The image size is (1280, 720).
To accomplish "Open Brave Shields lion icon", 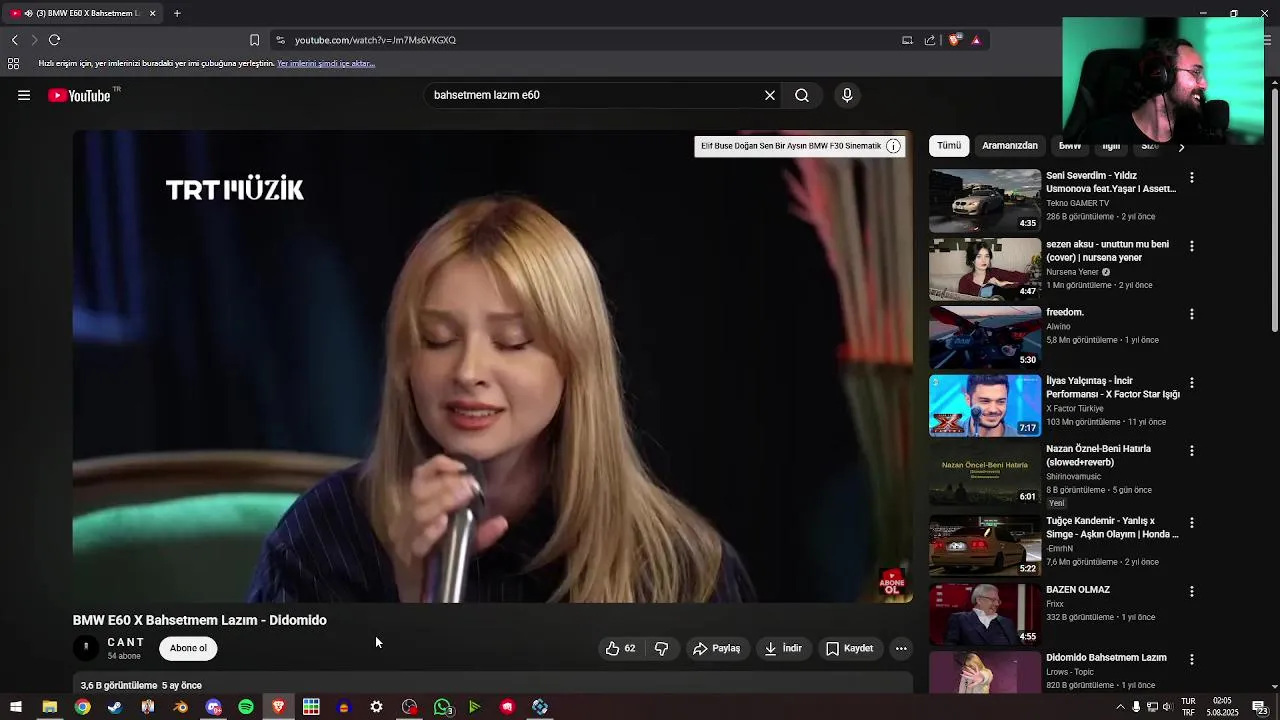I will (x=954, y=40).
